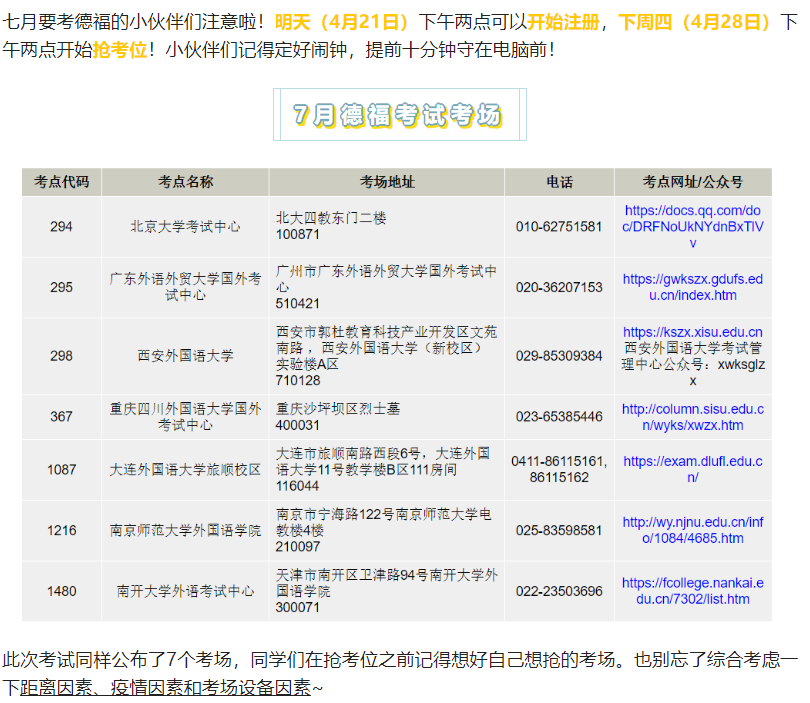Click the 7月德福考试考场 banner image
Image resolution: width=810 pixels, height=703 pixels.
[x=400, y=114]
